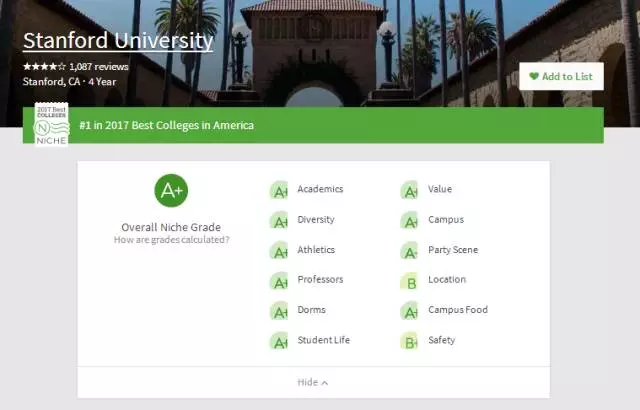Click the Academics grade badge icon

pos(279,191)
